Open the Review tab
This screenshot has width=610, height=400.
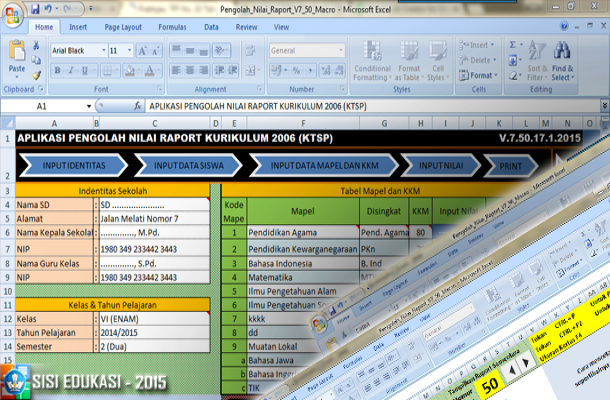(246, 27)
